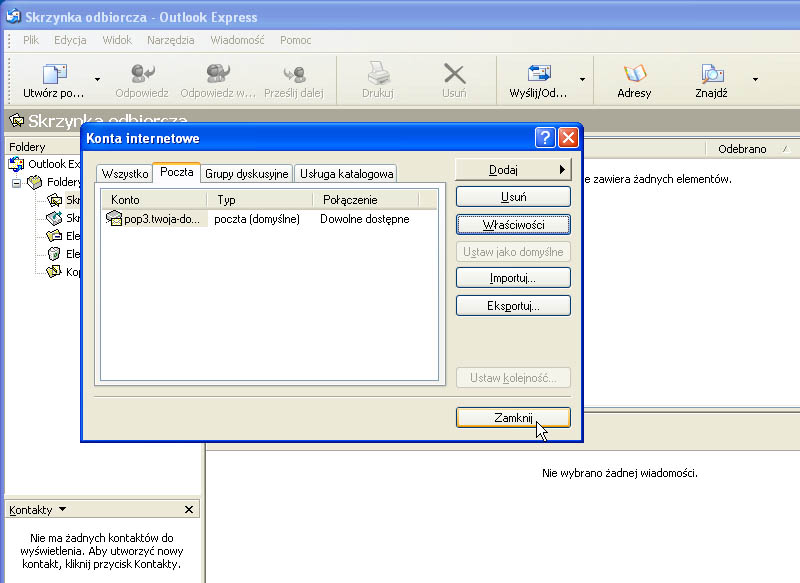Open the Edycja menu
The image size is (800, 583).
70,40
